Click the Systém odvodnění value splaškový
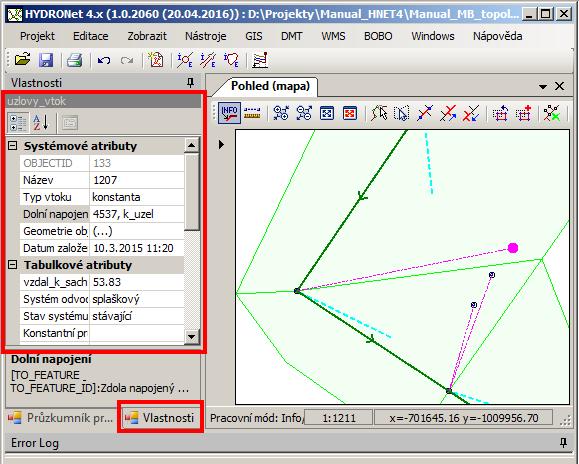The height and width of the screenshot is (464, 579). 137,299
